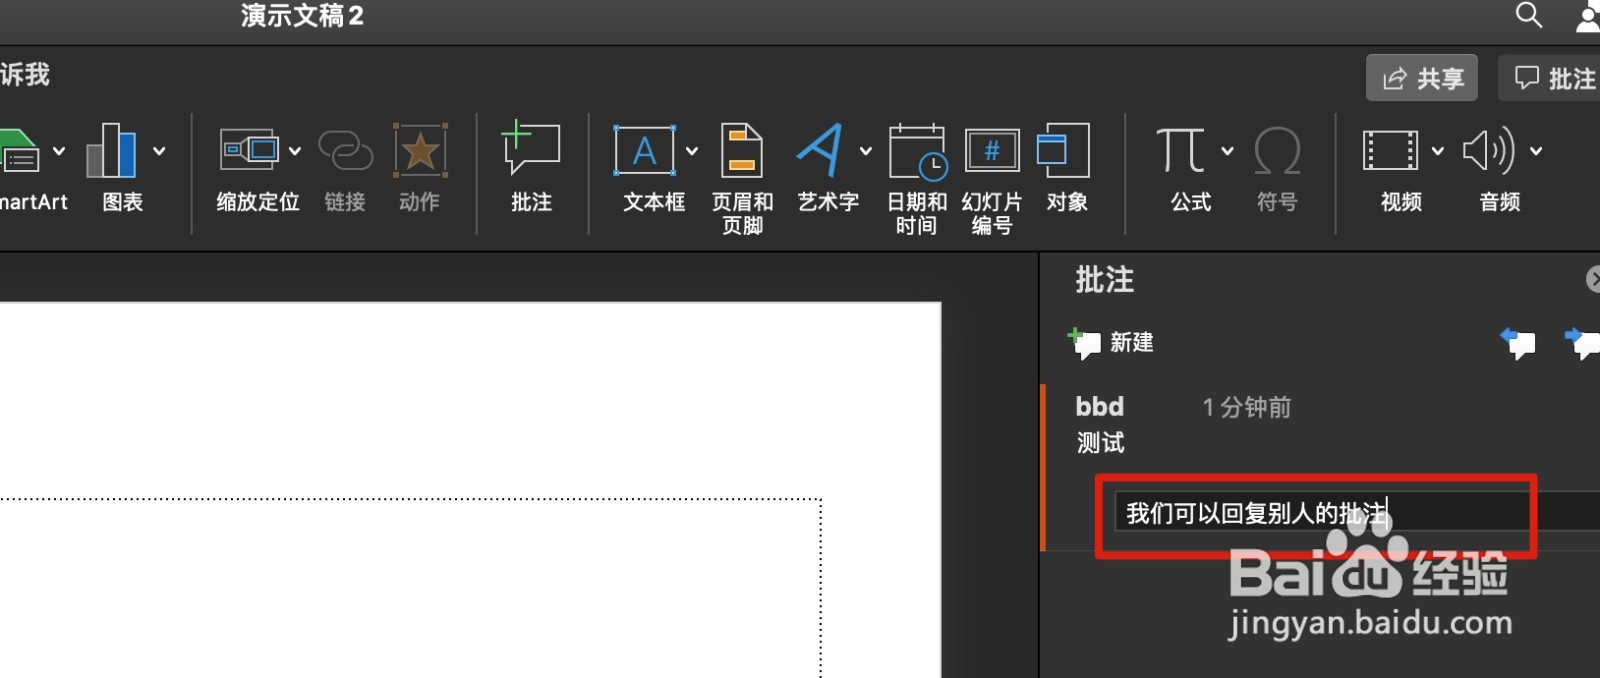The width and height of the screenshot is (1600, 678).
Task: Click the reply text field
Action: [x=1357, y=512]
